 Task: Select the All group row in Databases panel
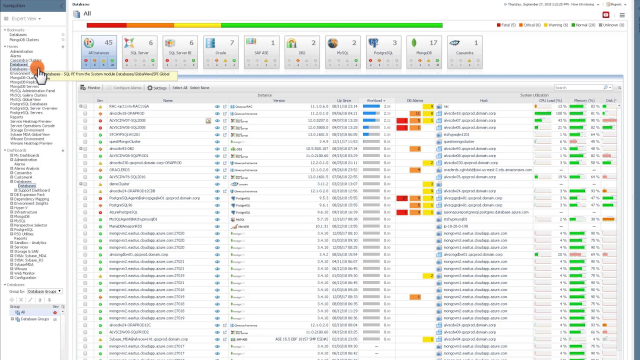[x=36, y=312]
